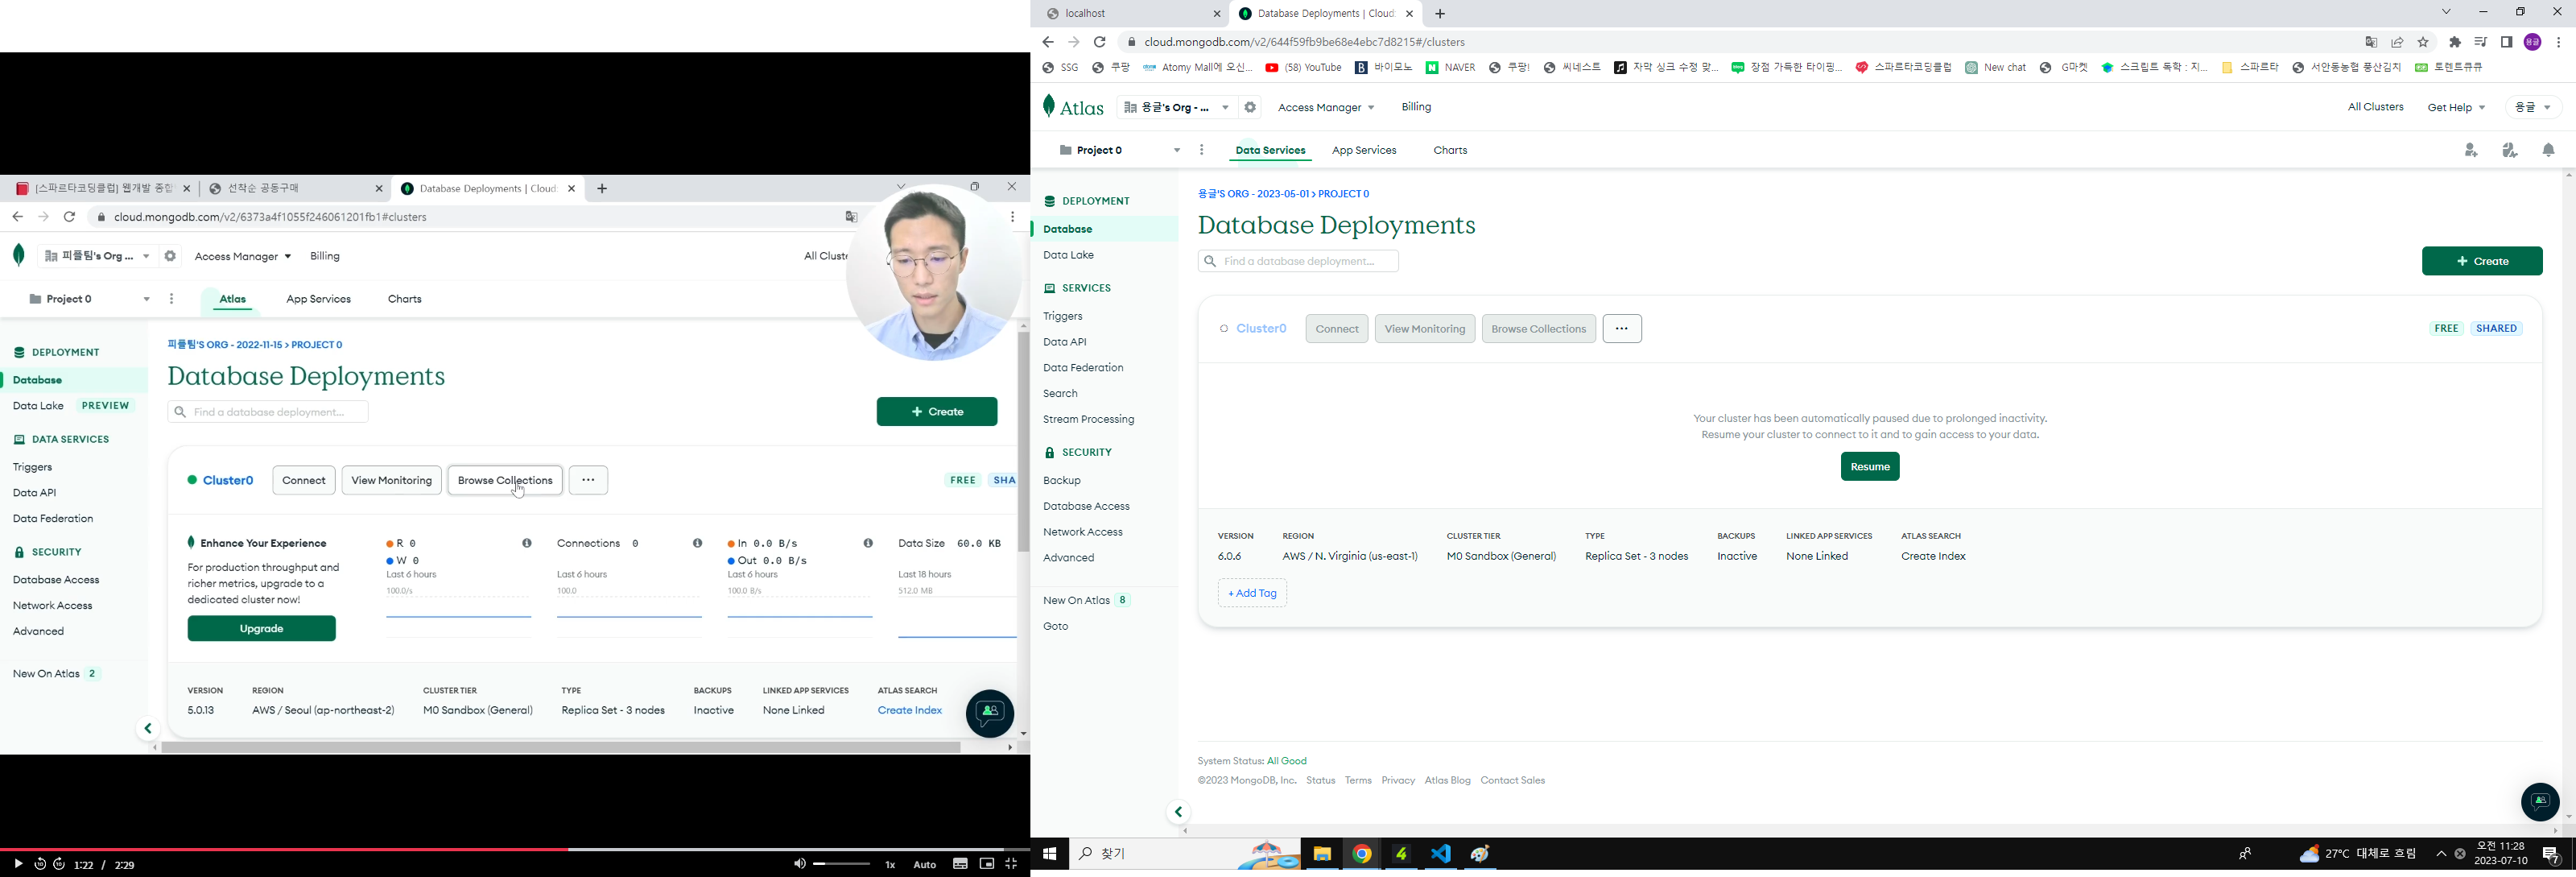This screenshot has height=877, width=2576.
Task: Switch to the App Services tab
Action: coord(1364,151)
